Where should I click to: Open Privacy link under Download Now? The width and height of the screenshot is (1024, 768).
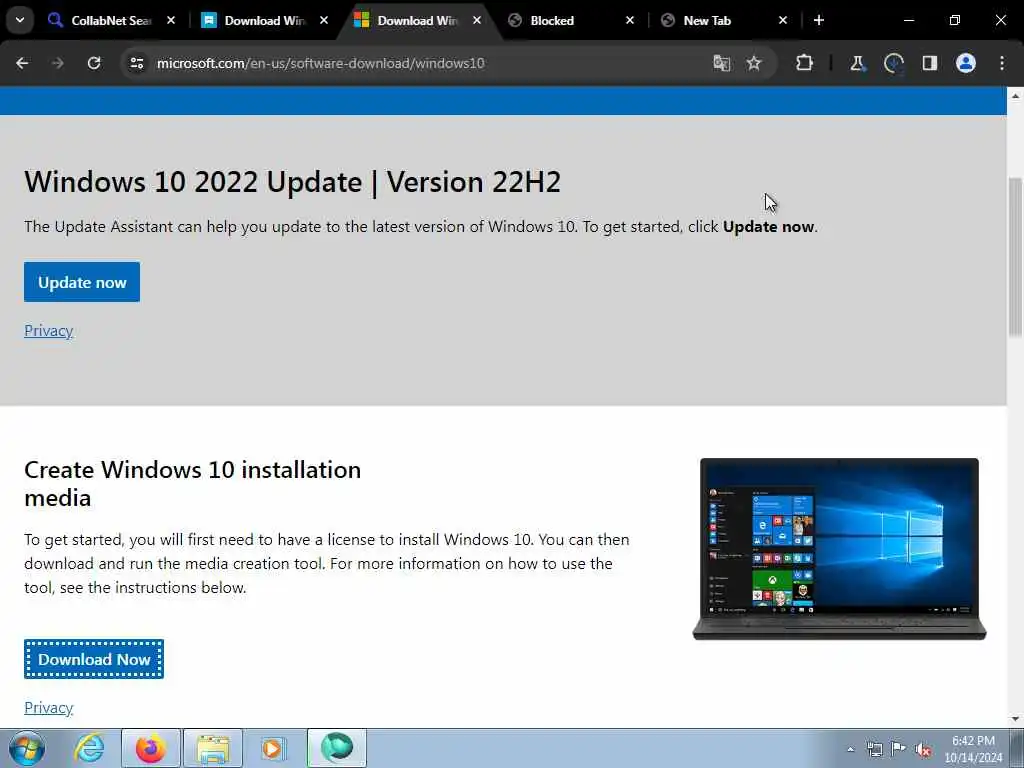click(48, 707)
